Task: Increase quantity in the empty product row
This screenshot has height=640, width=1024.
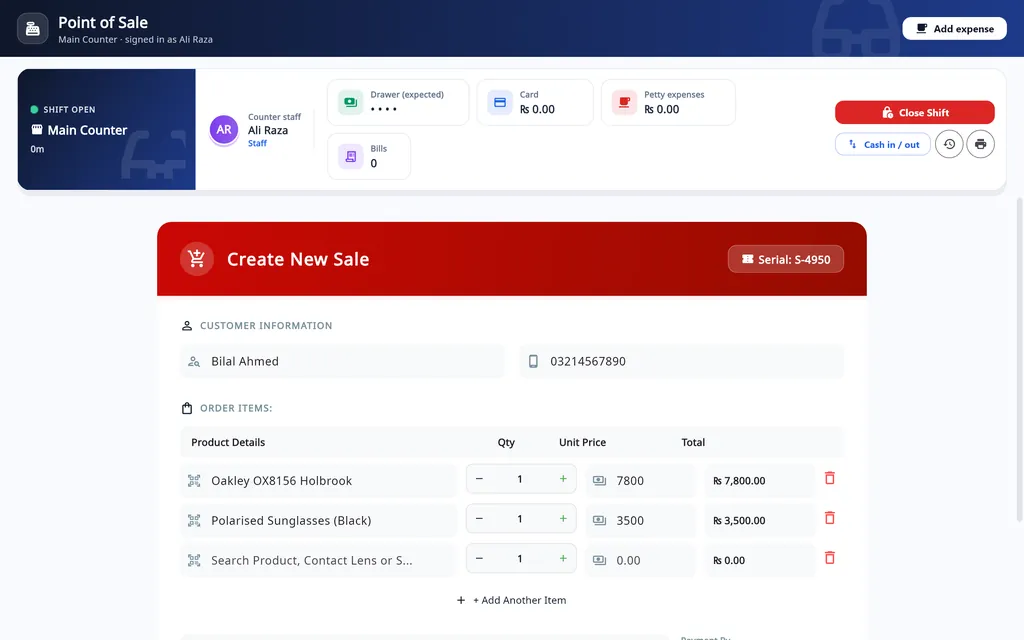Action: pyautogui.click(x=563, y=558)
